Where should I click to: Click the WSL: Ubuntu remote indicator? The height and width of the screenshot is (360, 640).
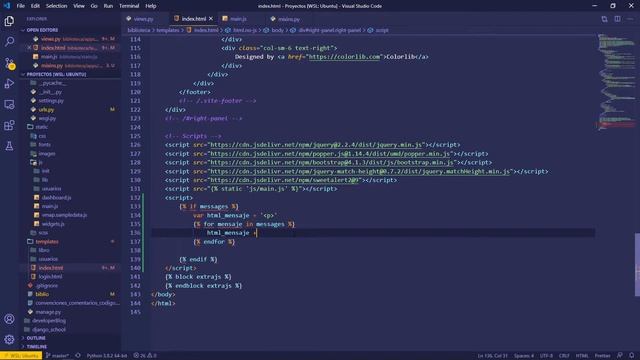coord(21,356)
